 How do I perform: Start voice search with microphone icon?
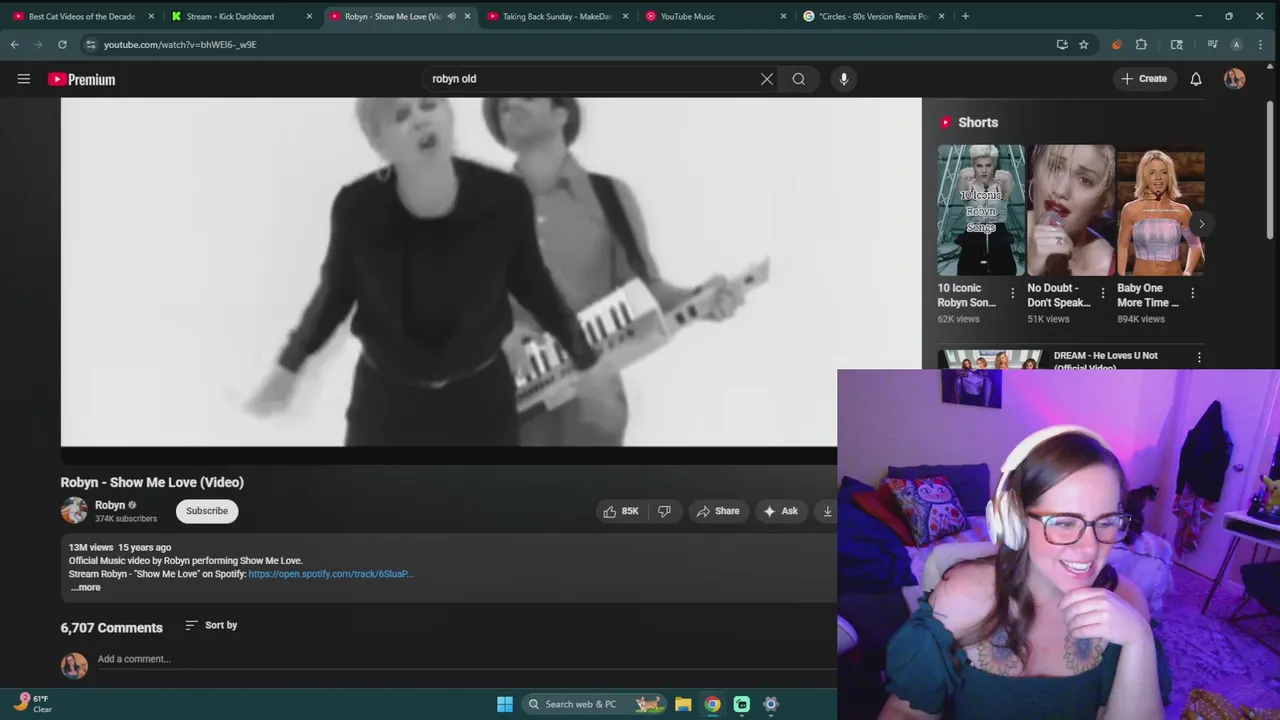844,79
